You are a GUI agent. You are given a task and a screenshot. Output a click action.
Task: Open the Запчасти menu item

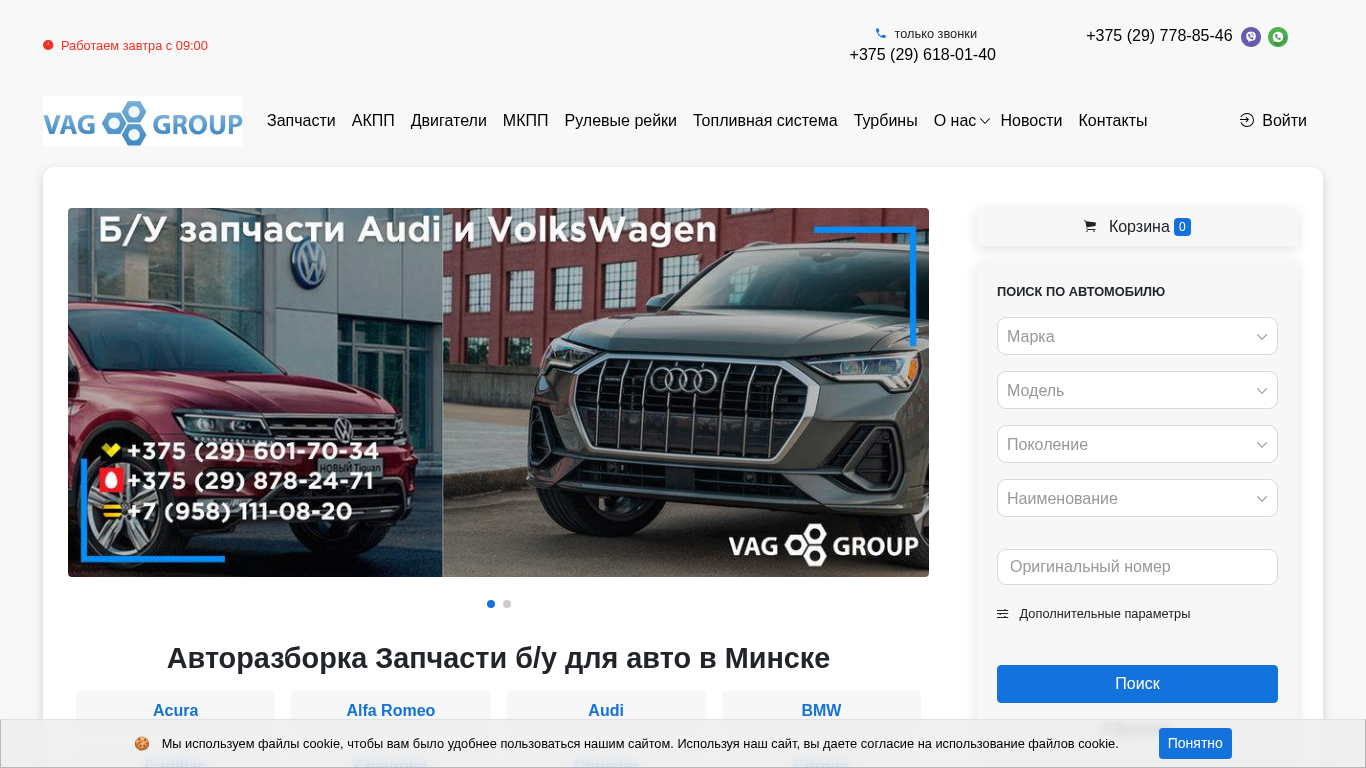[301, 121]
